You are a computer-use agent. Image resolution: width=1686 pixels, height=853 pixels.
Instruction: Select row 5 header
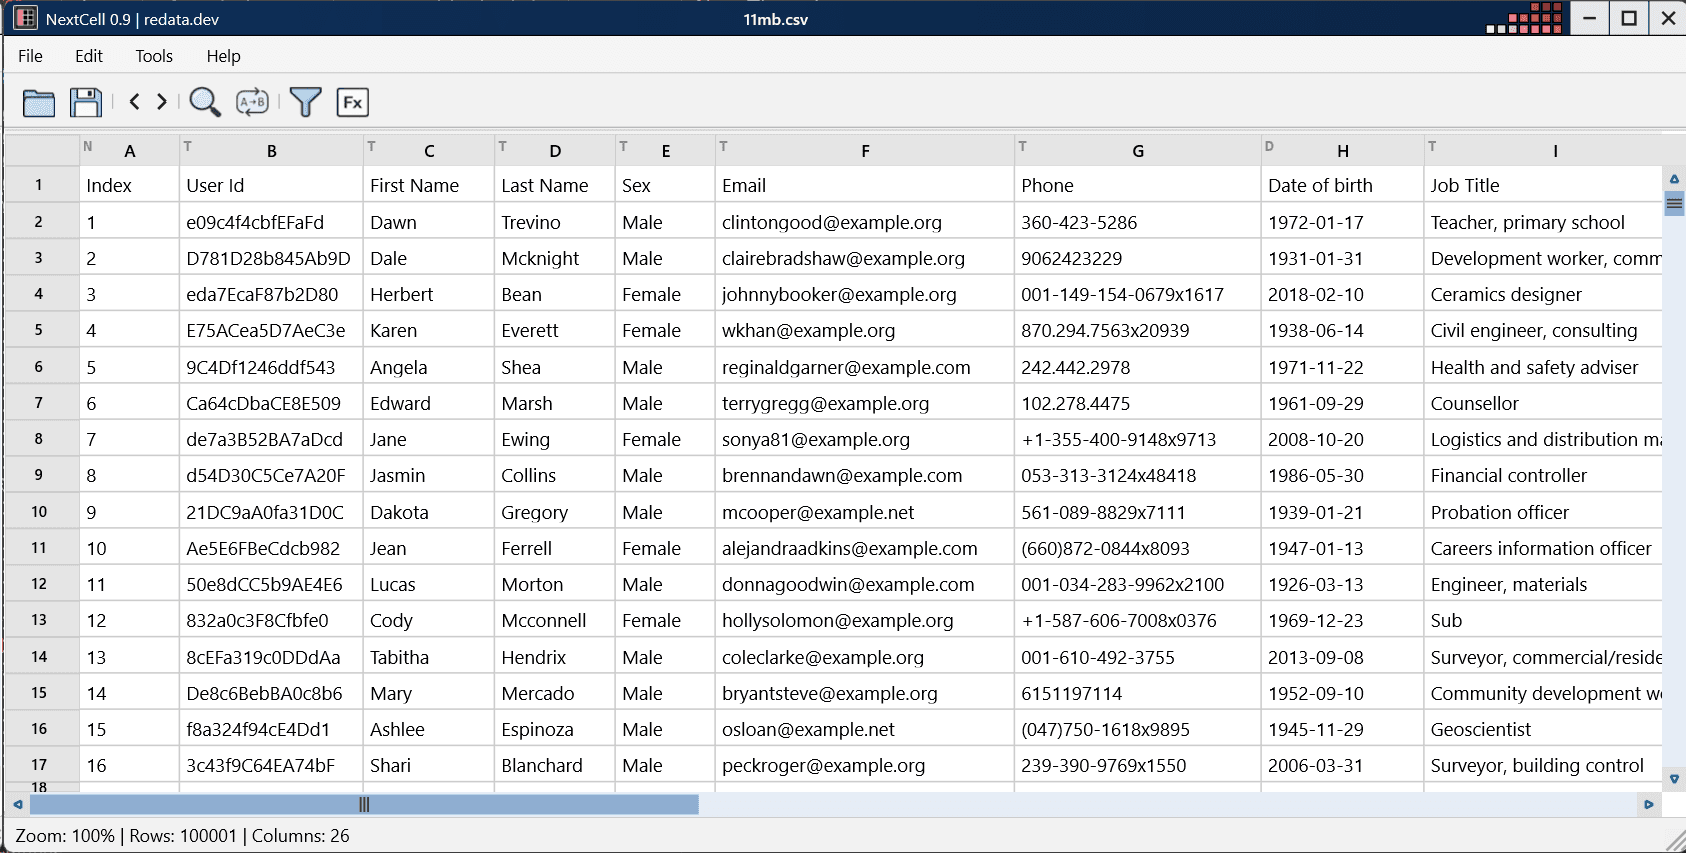39,330
